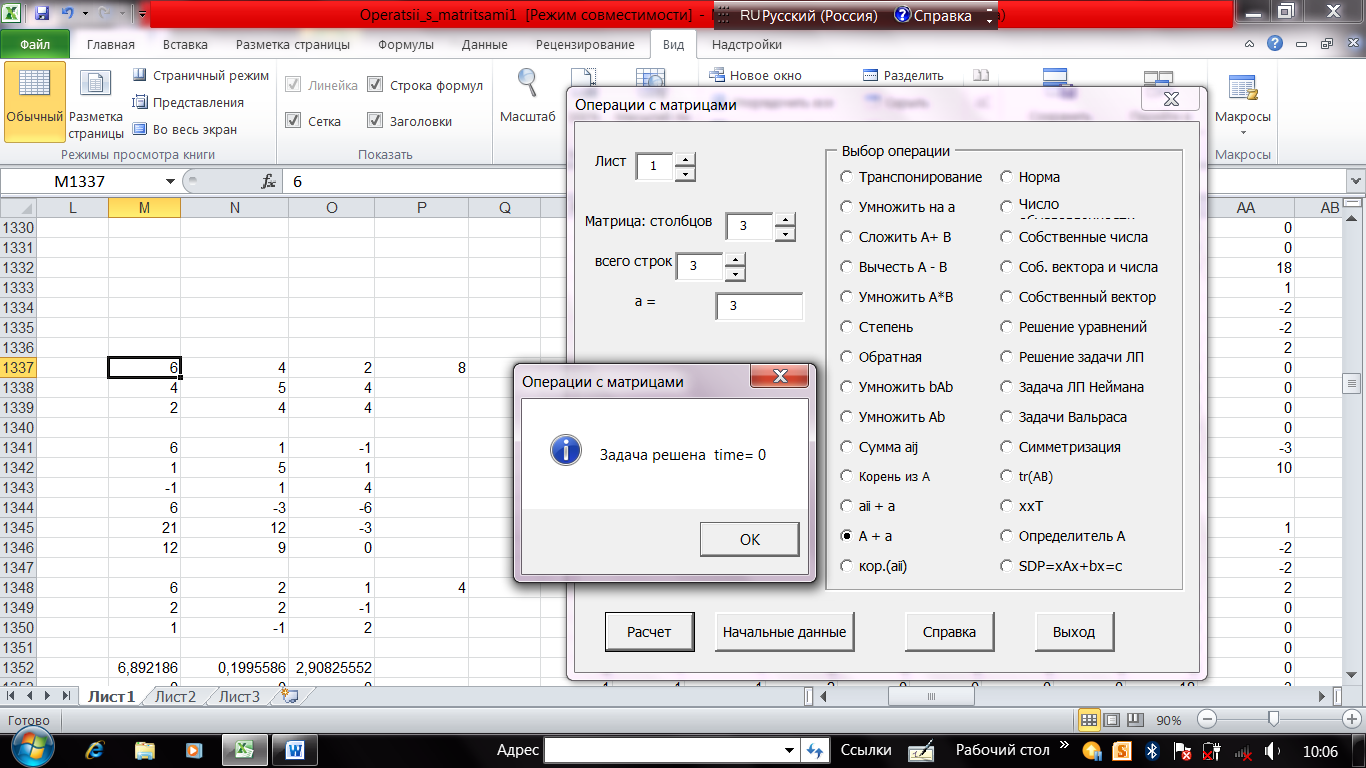The image size is (1366, 768).
Task: Increase the столбцов spinner value
Action: 785,220
